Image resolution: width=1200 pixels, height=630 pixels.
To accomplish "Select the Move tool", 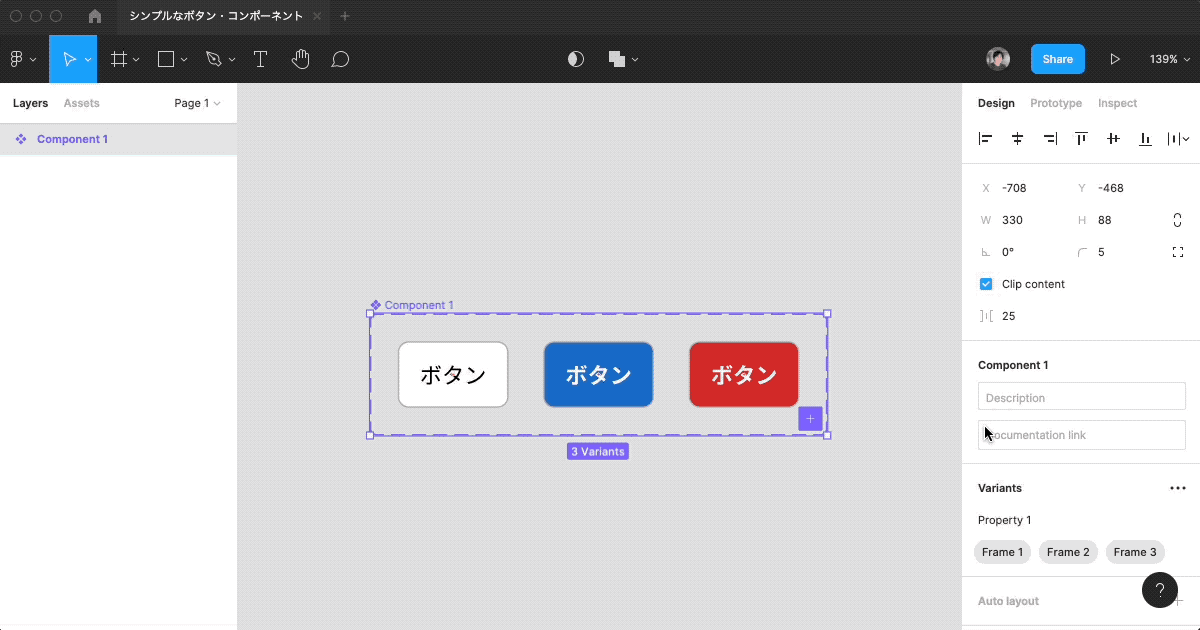I will [x=69, y=59].
